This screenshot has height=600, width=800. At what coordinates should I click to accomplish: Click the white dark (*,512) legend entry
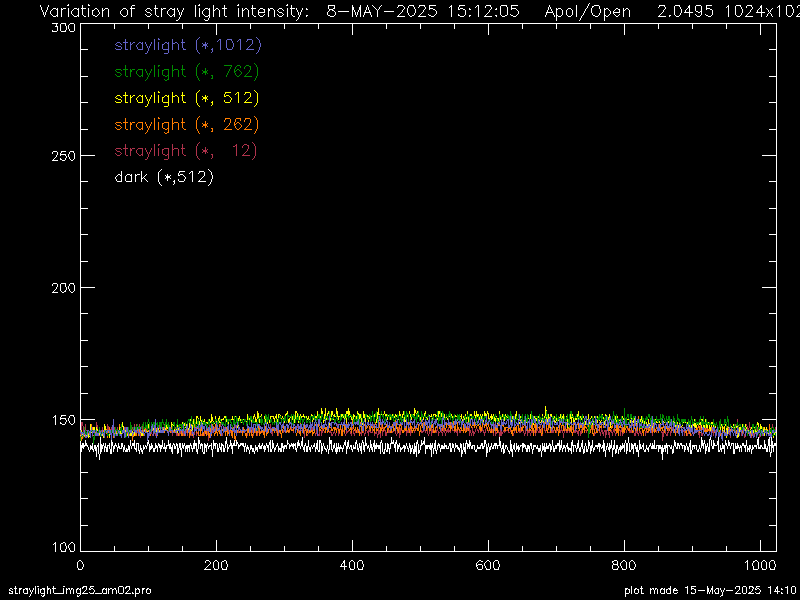(x=164, y=178)
